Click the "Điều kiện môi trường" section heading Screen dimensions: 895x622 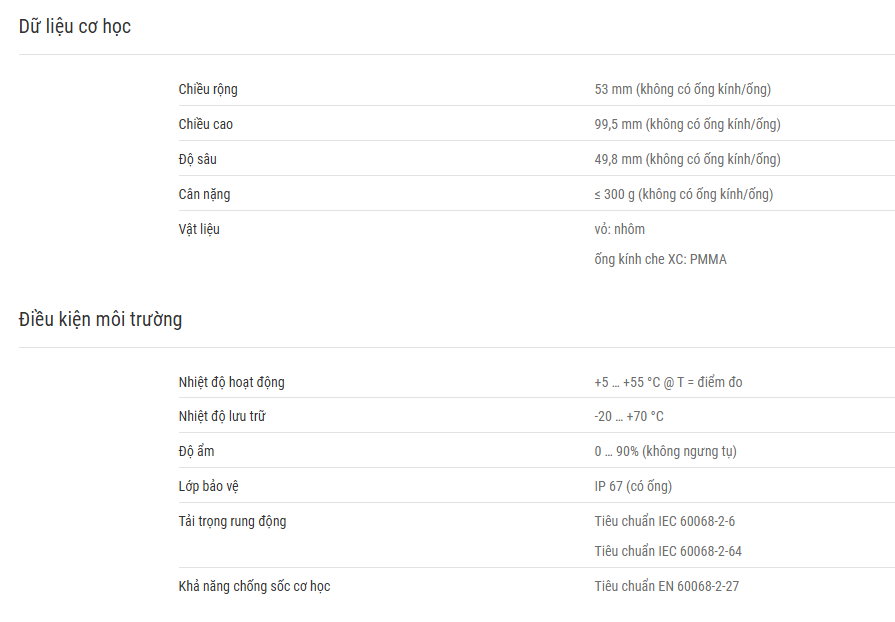point(100,319)
